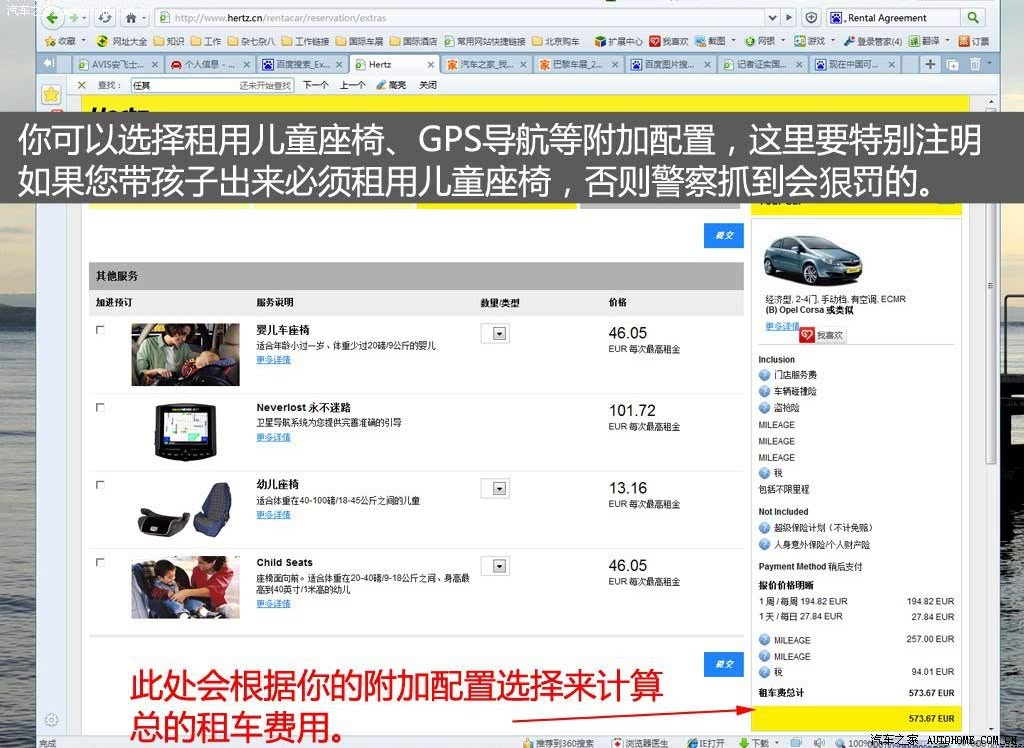Open the 扩展中心 extension center
1024x748 pixels.
click(x=618, y=41)
